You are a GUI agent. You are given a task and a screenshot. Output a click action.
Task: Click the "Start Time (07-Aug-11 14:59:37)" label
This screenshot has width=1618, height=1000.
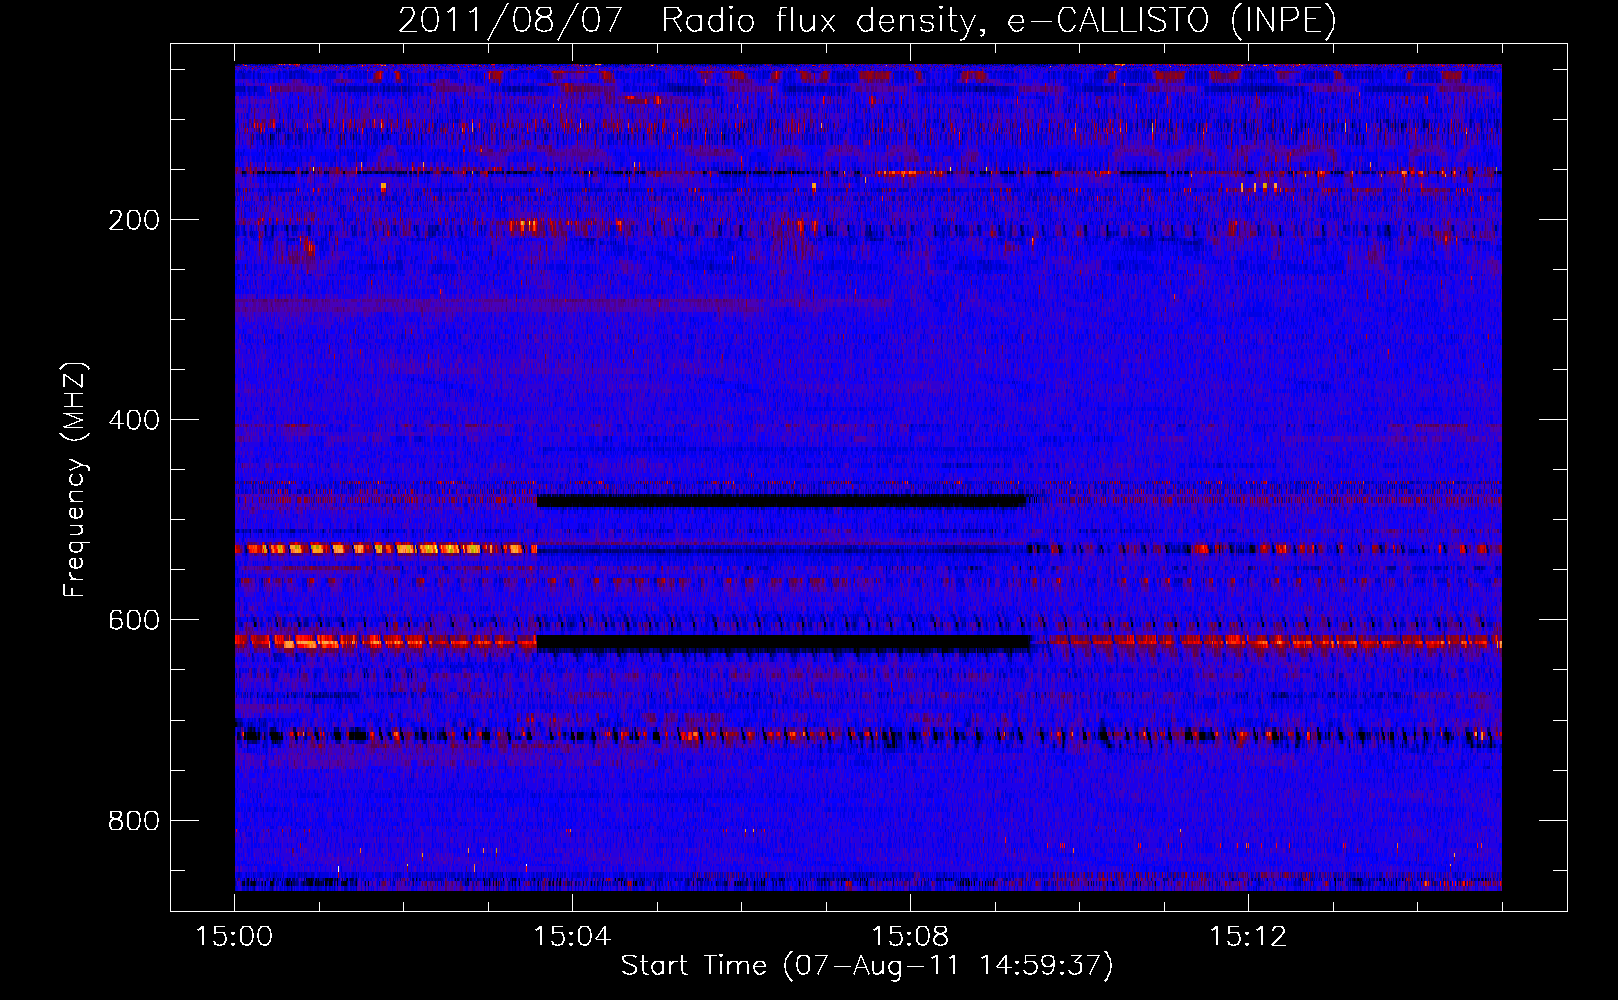click(x=867, y=966)
